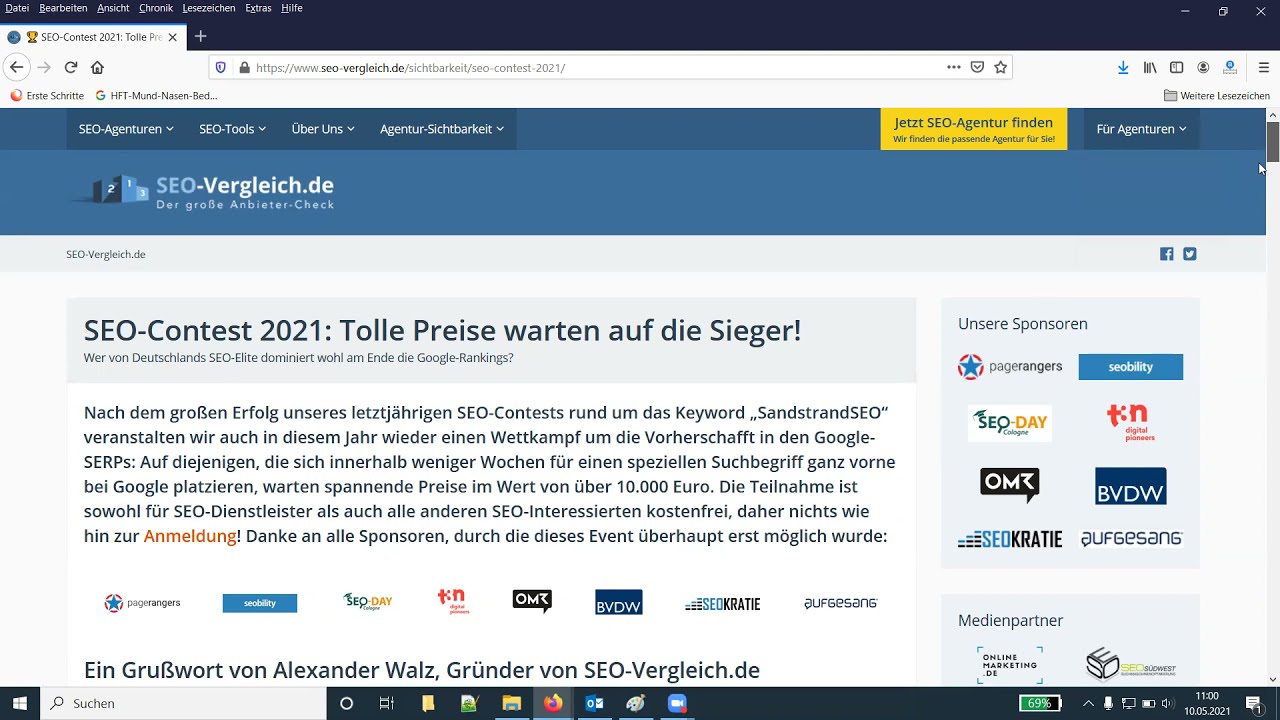Expand the SEO-Tools dropdown menu
This screenshot has height=720, width=1280.
[232, 129]
